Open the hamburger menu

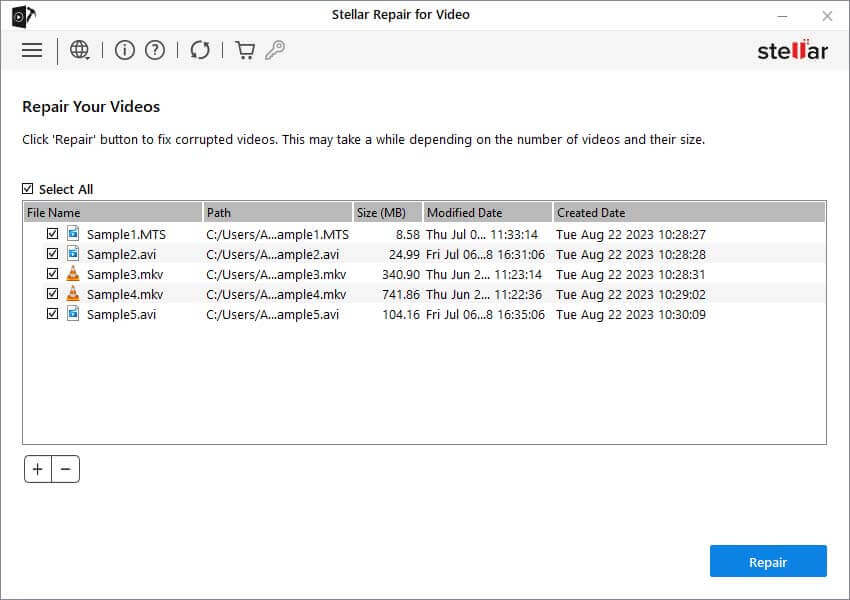pos(32,50)
